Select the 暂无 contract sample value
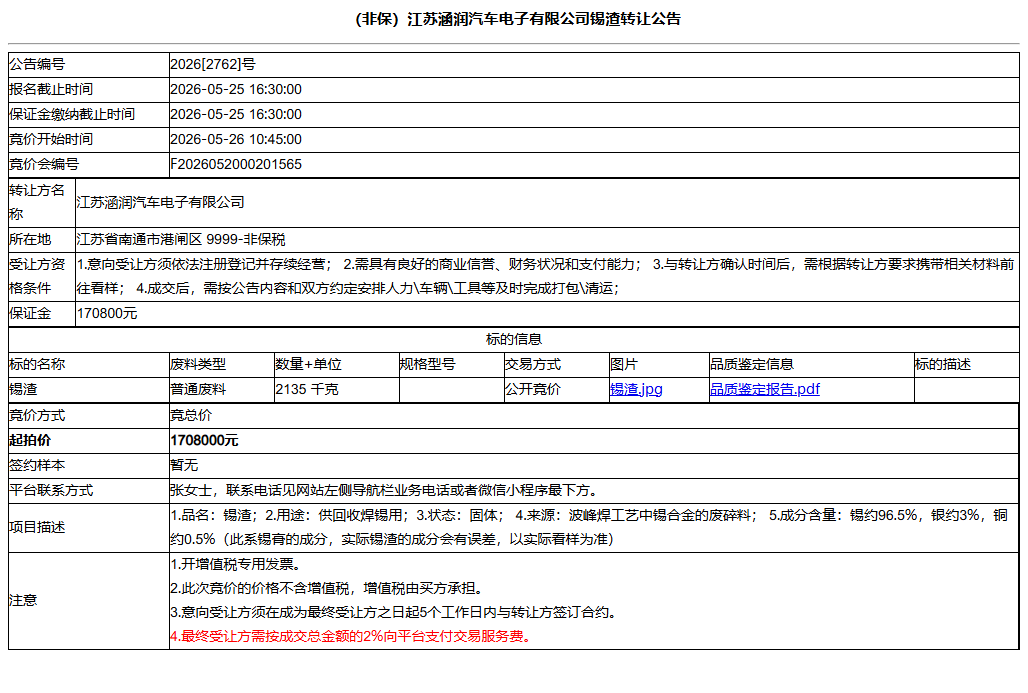The width and height of the screenshot is (1028, 693). [x=184, y=465]
